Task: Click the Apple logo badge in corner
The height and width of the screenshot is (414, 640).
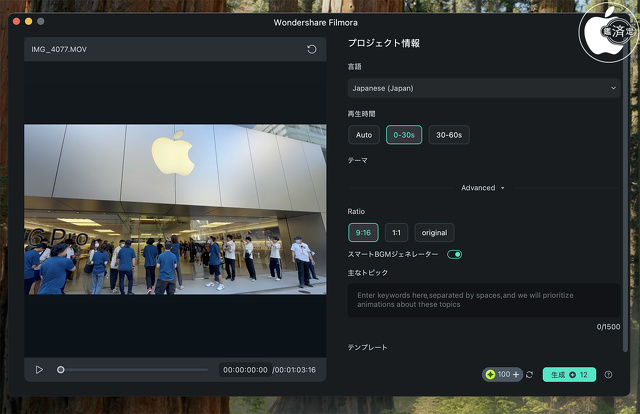Action: coord(607,28)
